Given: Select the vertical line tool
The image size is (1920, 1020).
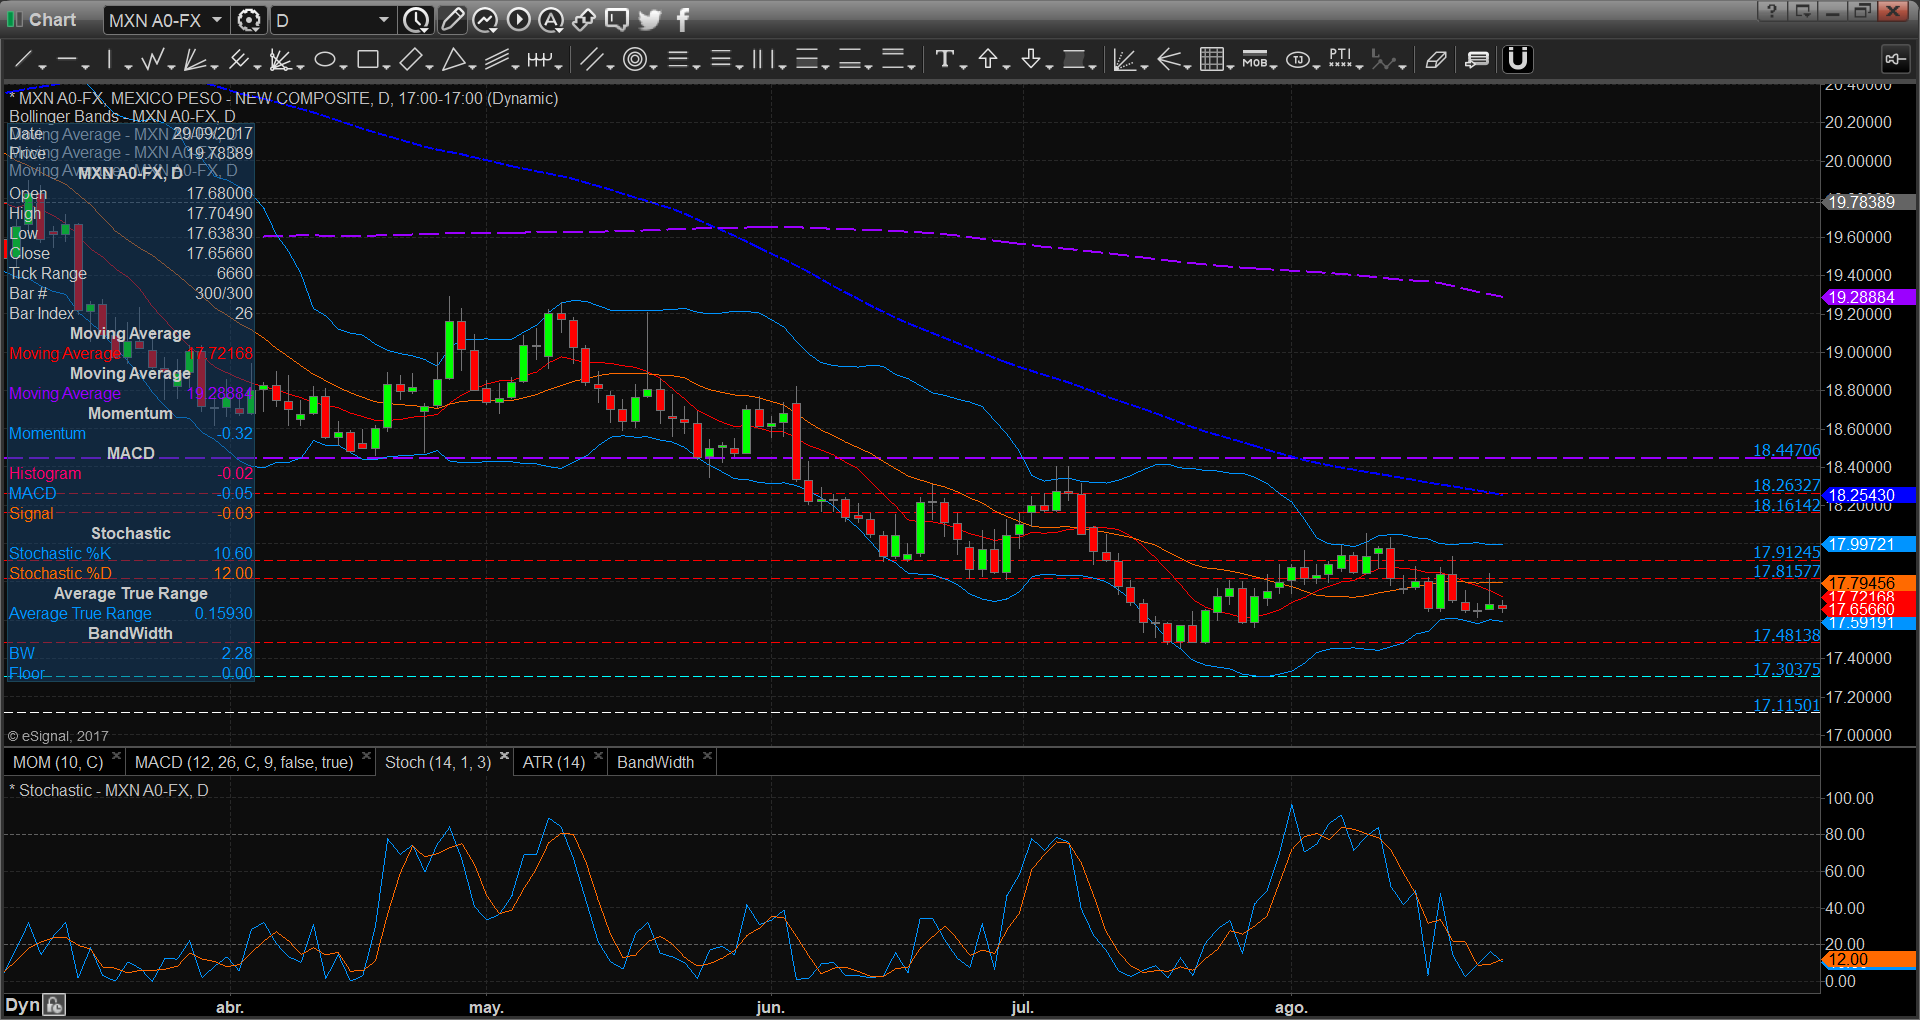Looking at the screenshot, I should click(x=110, y=60).
